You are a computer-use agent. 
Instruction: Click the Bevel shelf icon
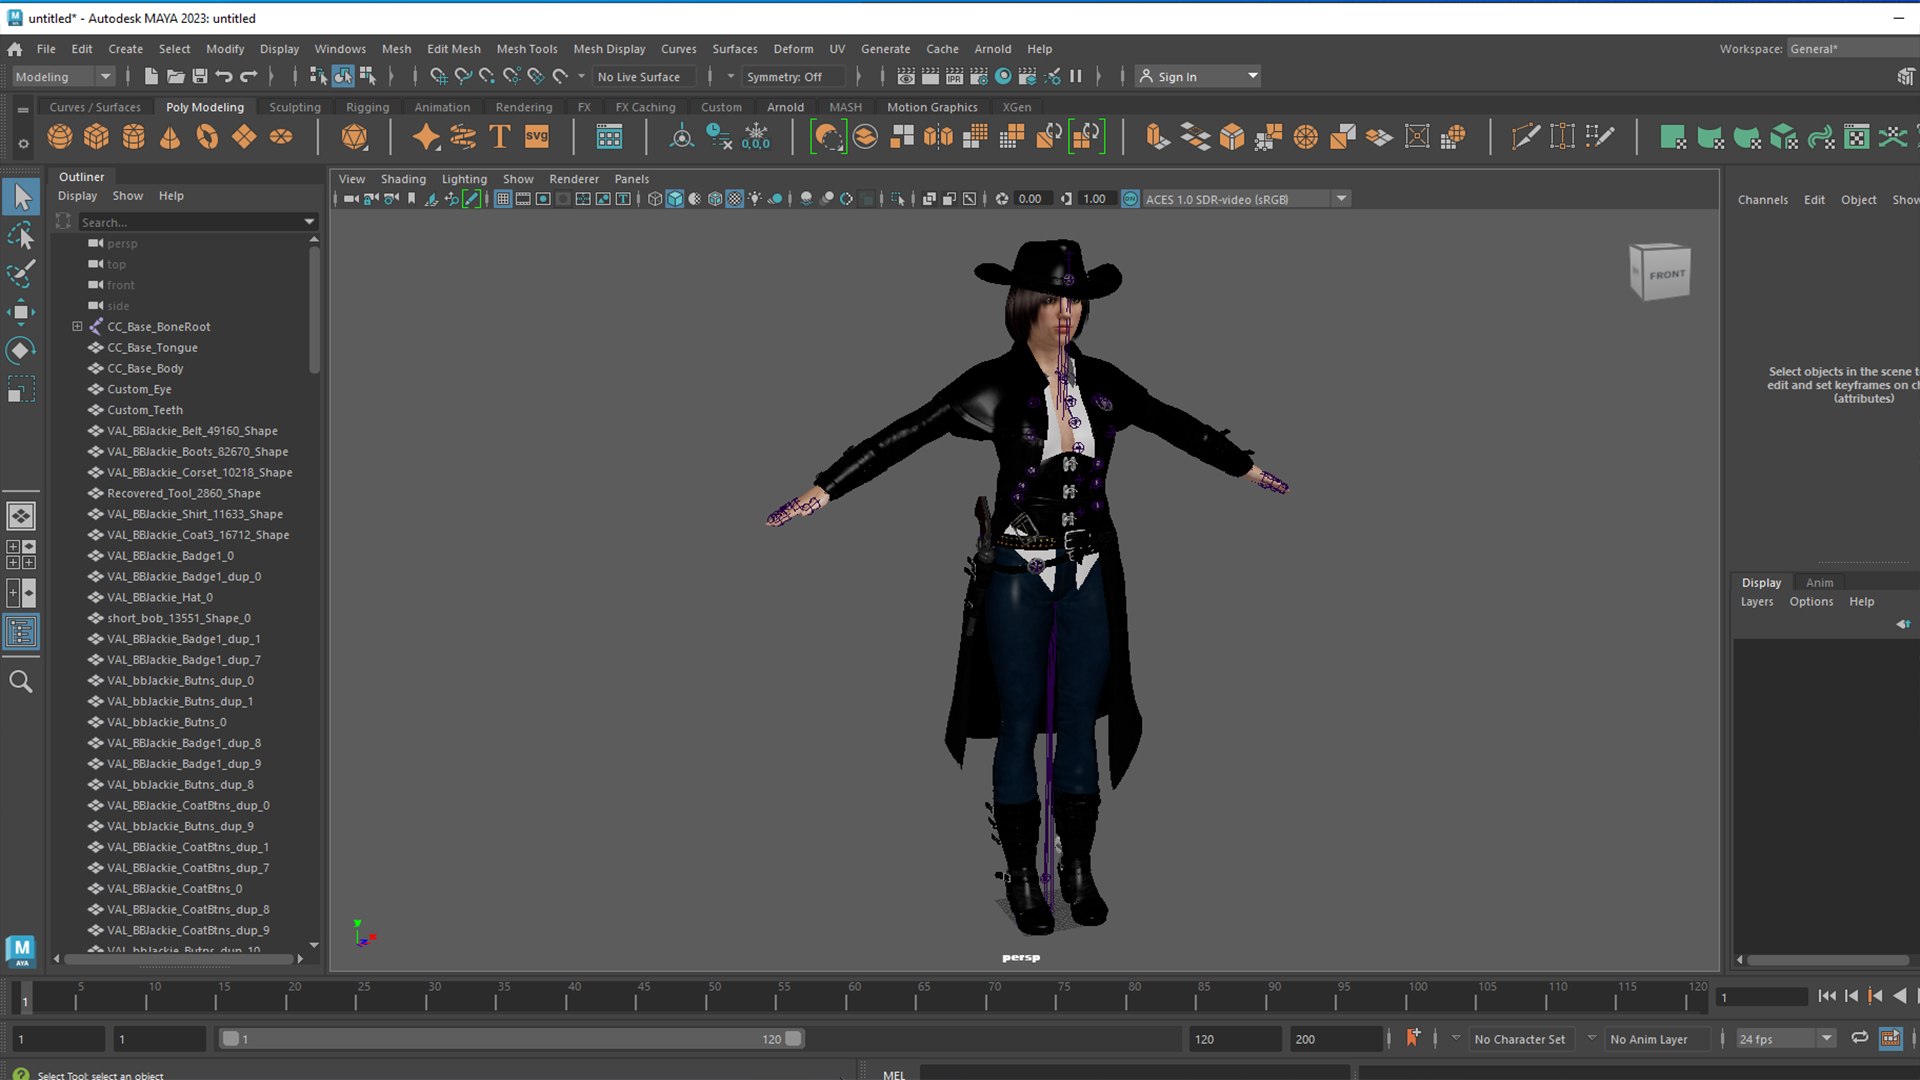point(1232,137)
